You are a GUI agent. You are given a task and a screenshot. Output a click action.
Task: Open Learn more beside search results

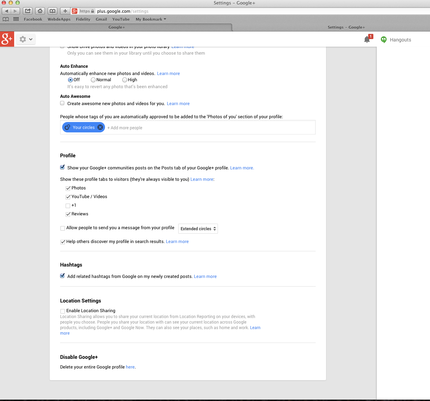point(177,241)
